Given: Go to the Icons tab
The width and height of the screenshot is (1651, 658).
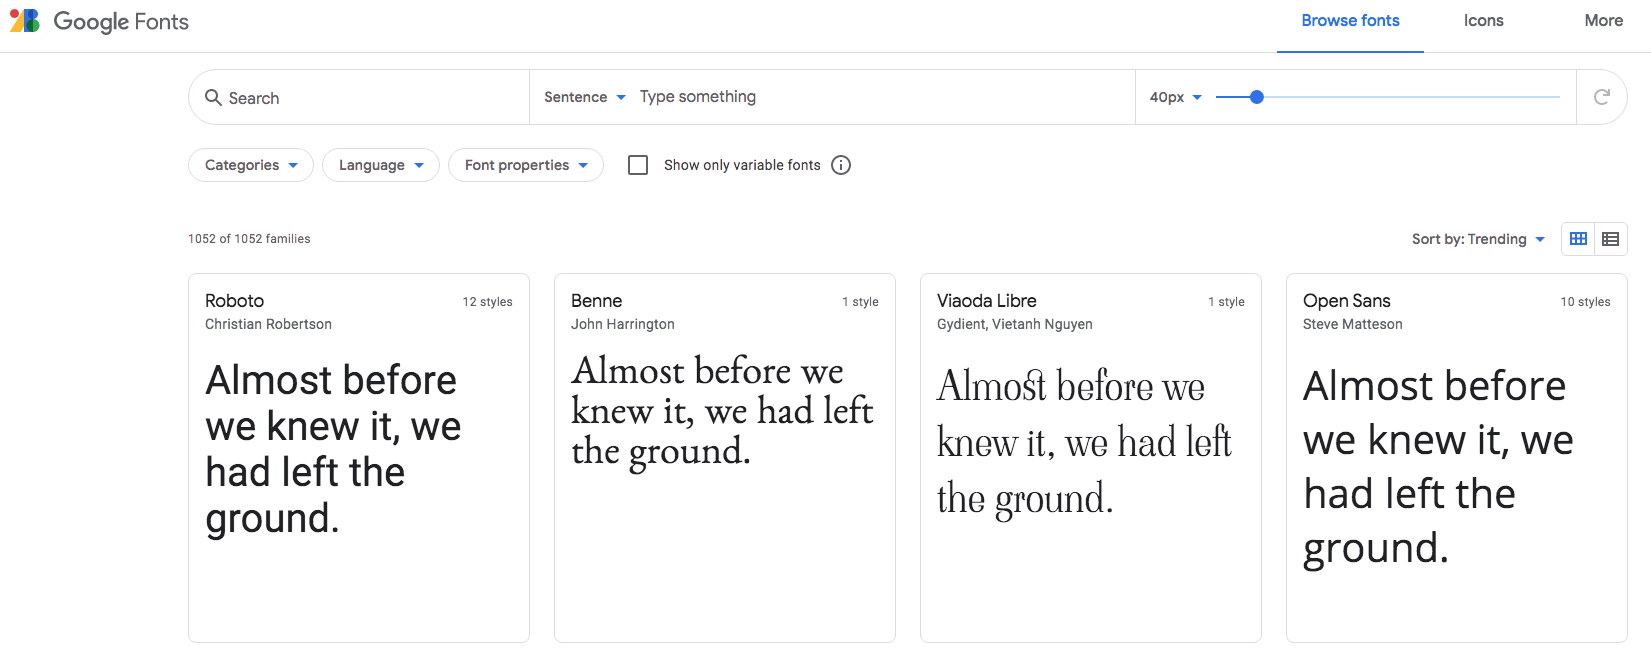Looking at the screenshot, I should [x=1483, y=21].
